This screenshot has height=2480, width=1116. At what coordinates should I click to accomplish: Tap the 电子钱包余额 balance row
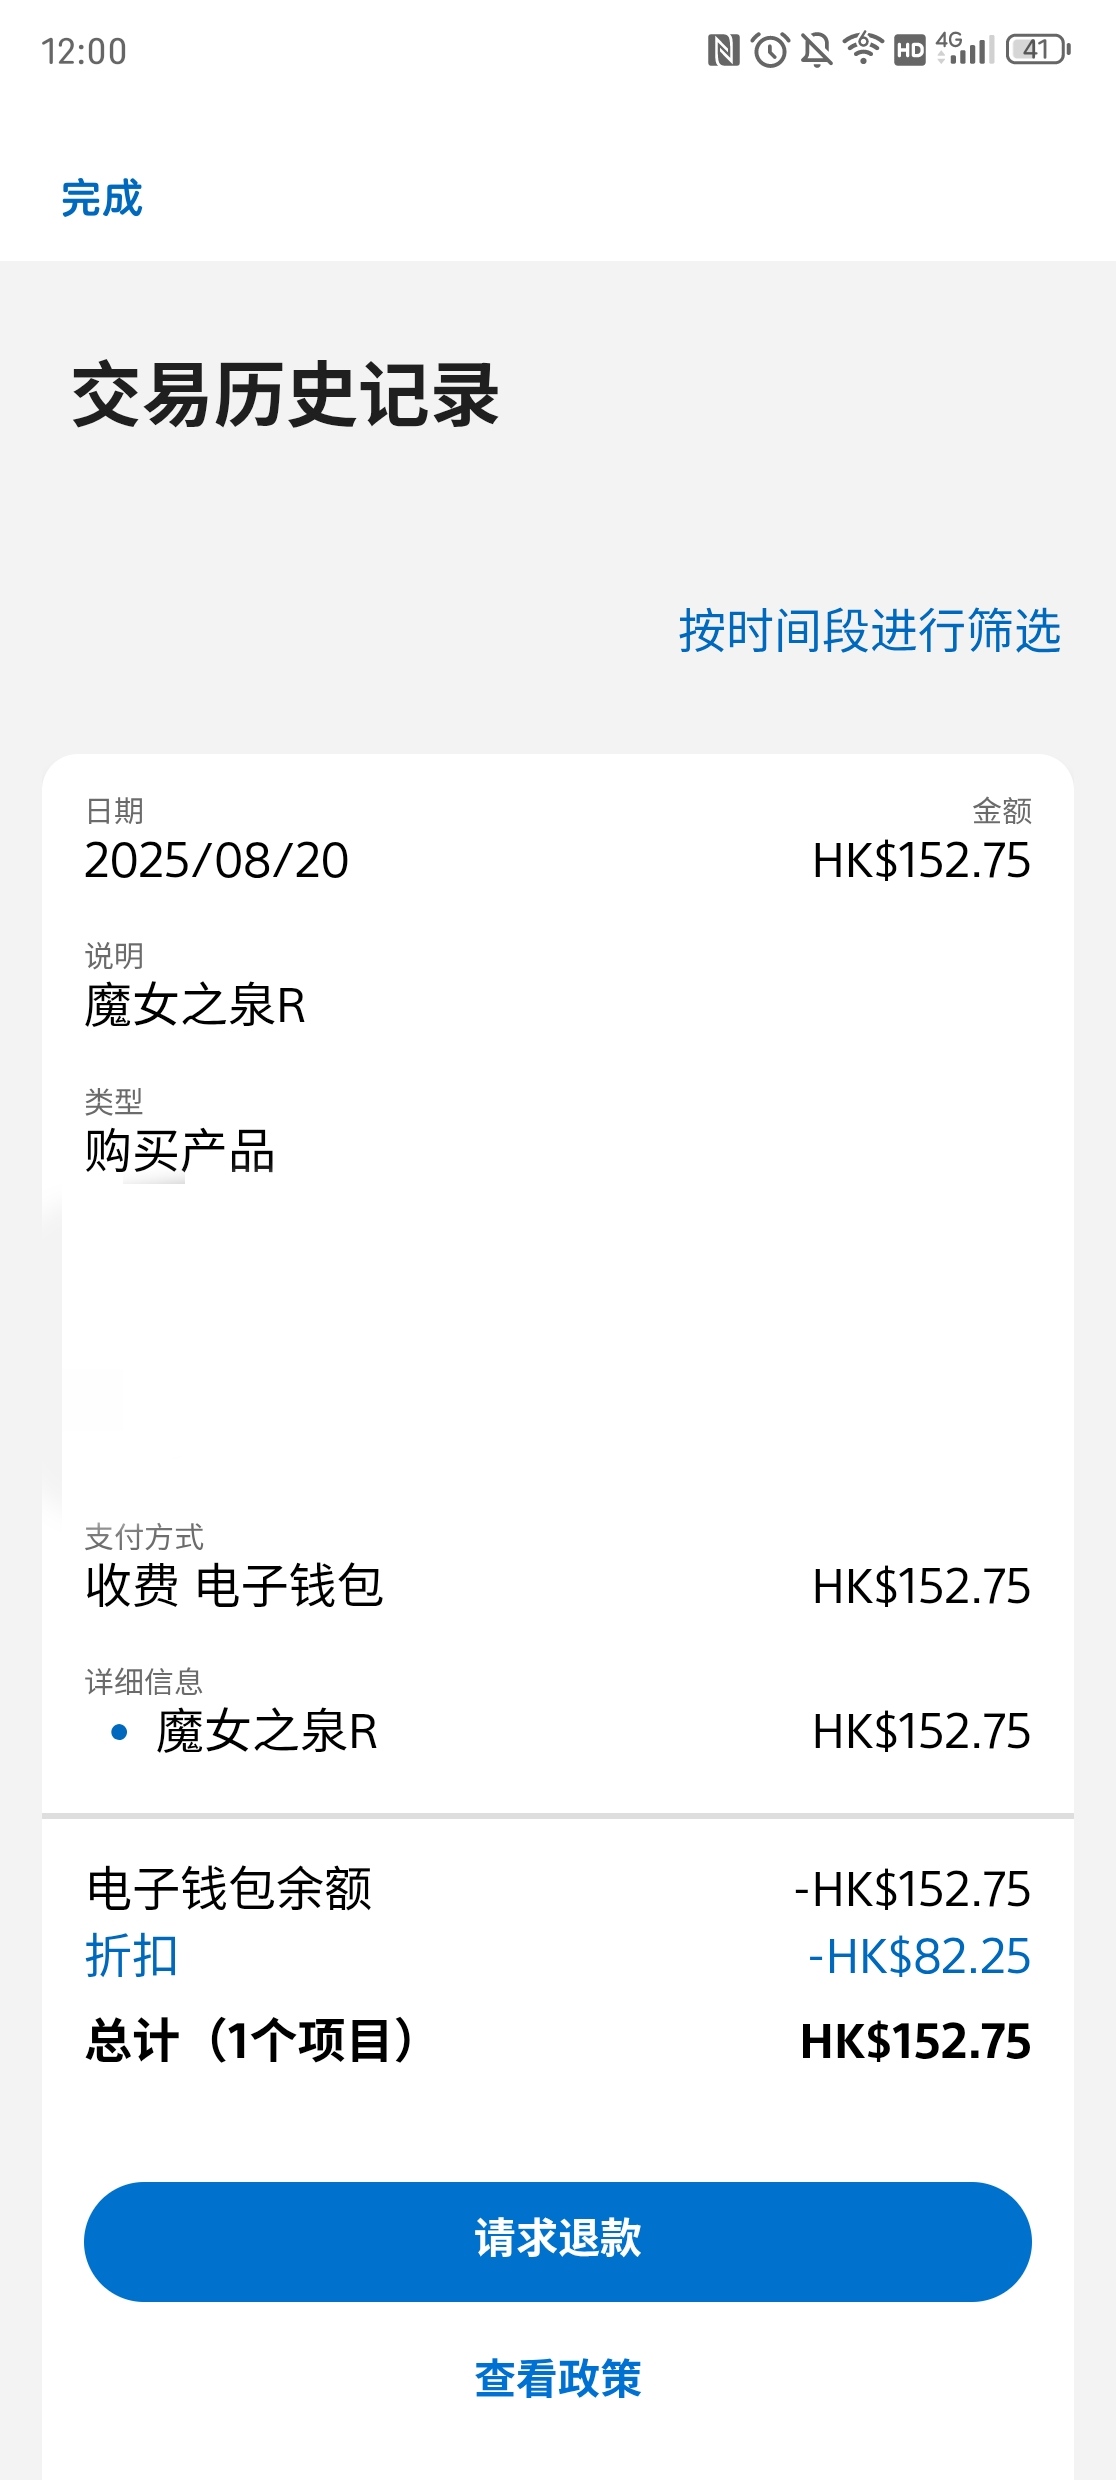tap(558, 1889)
